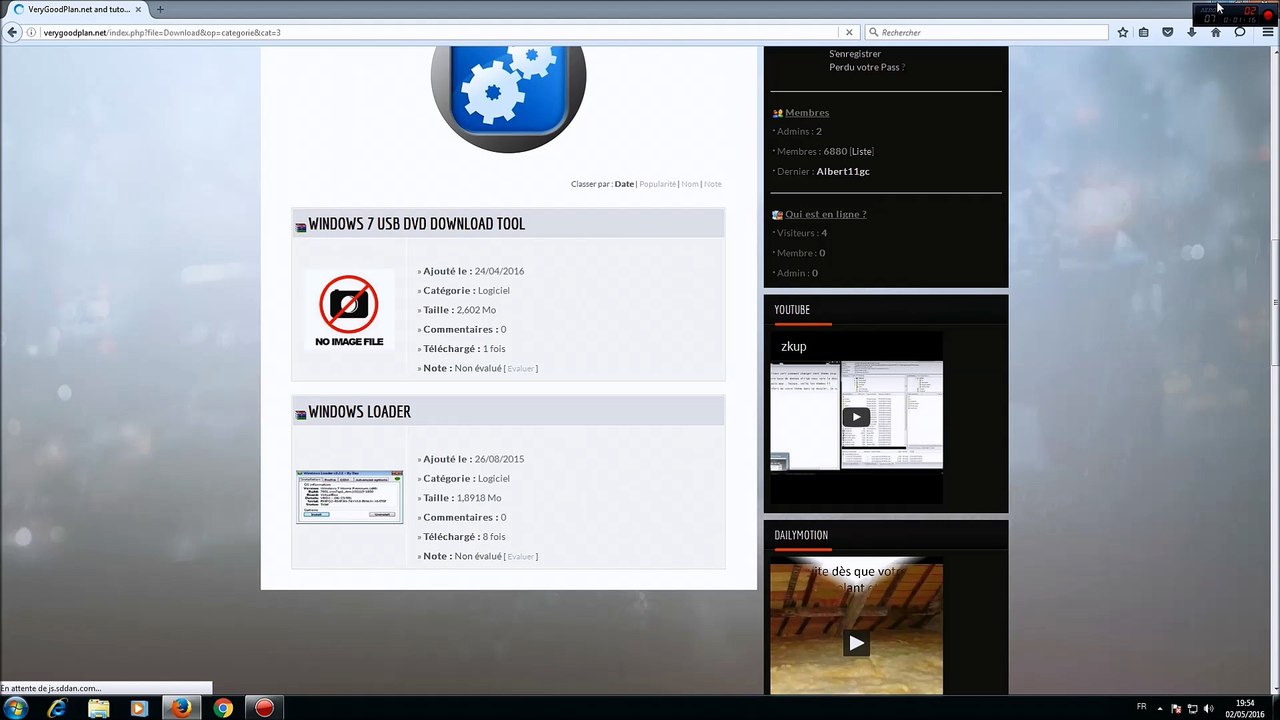Click the icon beside Windows 7 USB title
The height and width of the screenshot is (720, 1280).
pyautogui.click(x=300, y=227)
